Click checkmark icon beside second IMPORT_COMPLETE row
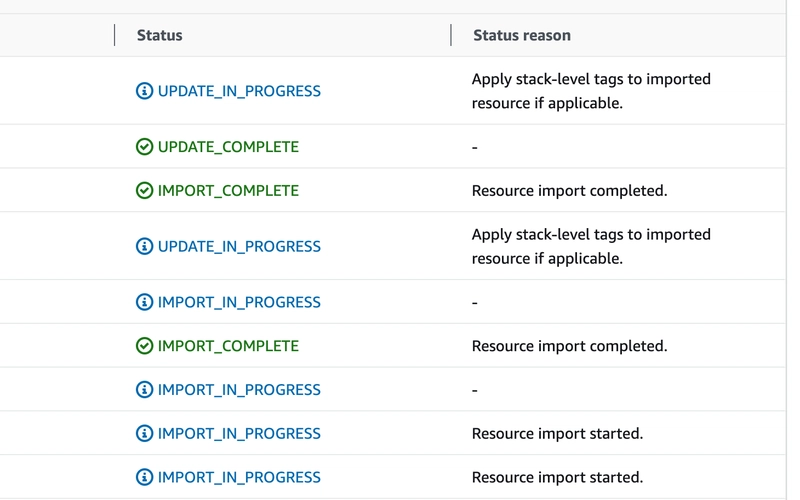800x500 pixels. click(144, 346)
